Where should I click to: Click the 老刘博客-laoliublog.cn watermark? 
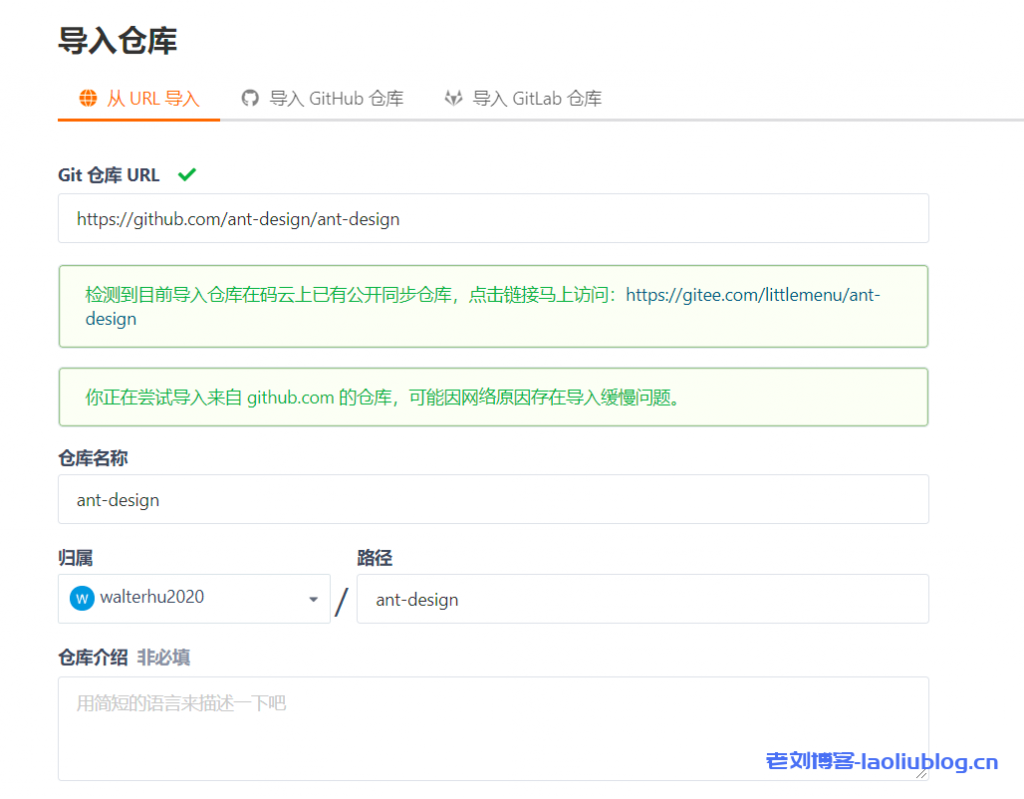click(881, 762)
